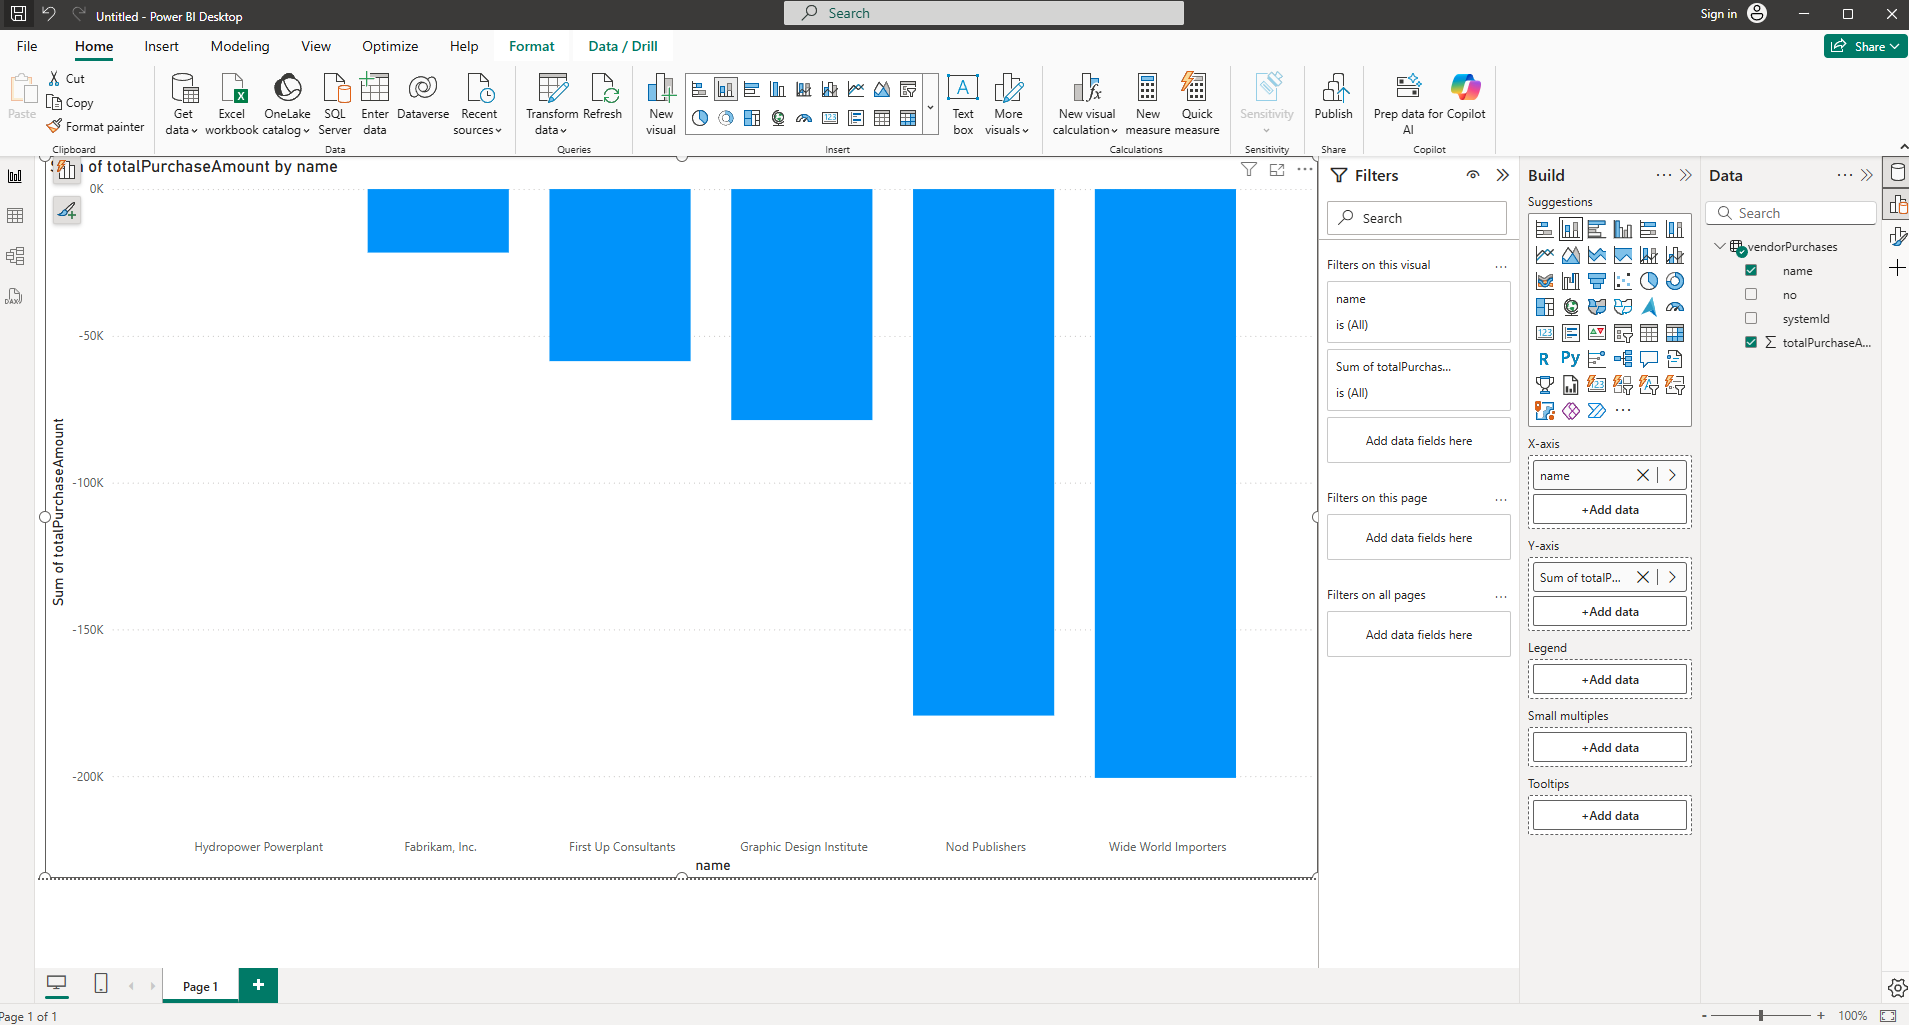The image size is (1909, 1025).
Task: Add a new page with plus button
Action: tap(258, 985)
